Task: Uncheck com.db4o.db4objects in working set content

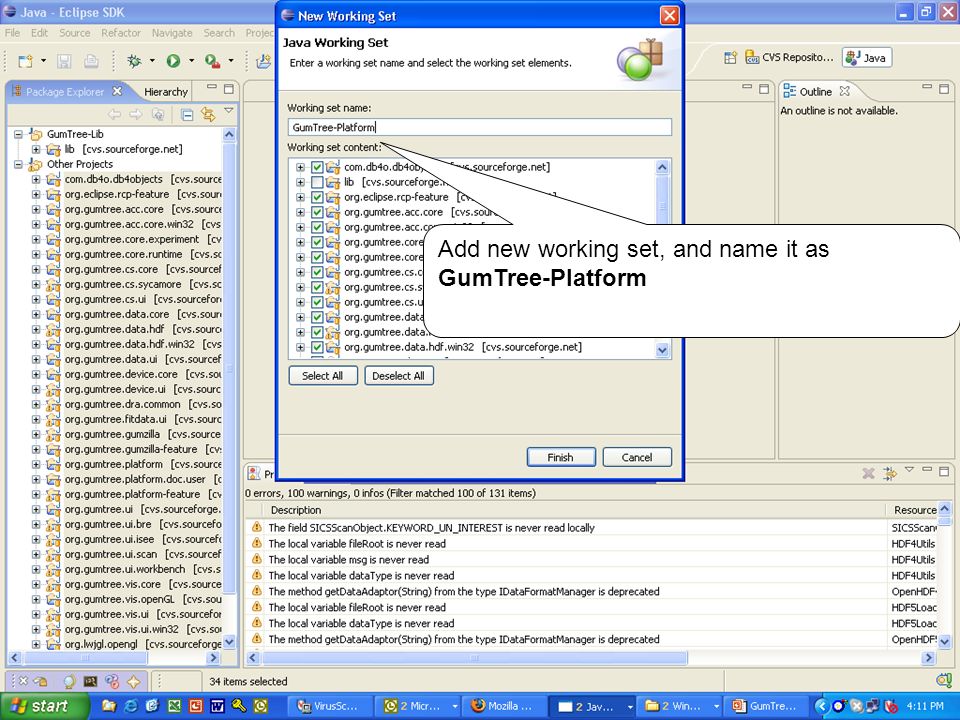Action: point(317,167)
